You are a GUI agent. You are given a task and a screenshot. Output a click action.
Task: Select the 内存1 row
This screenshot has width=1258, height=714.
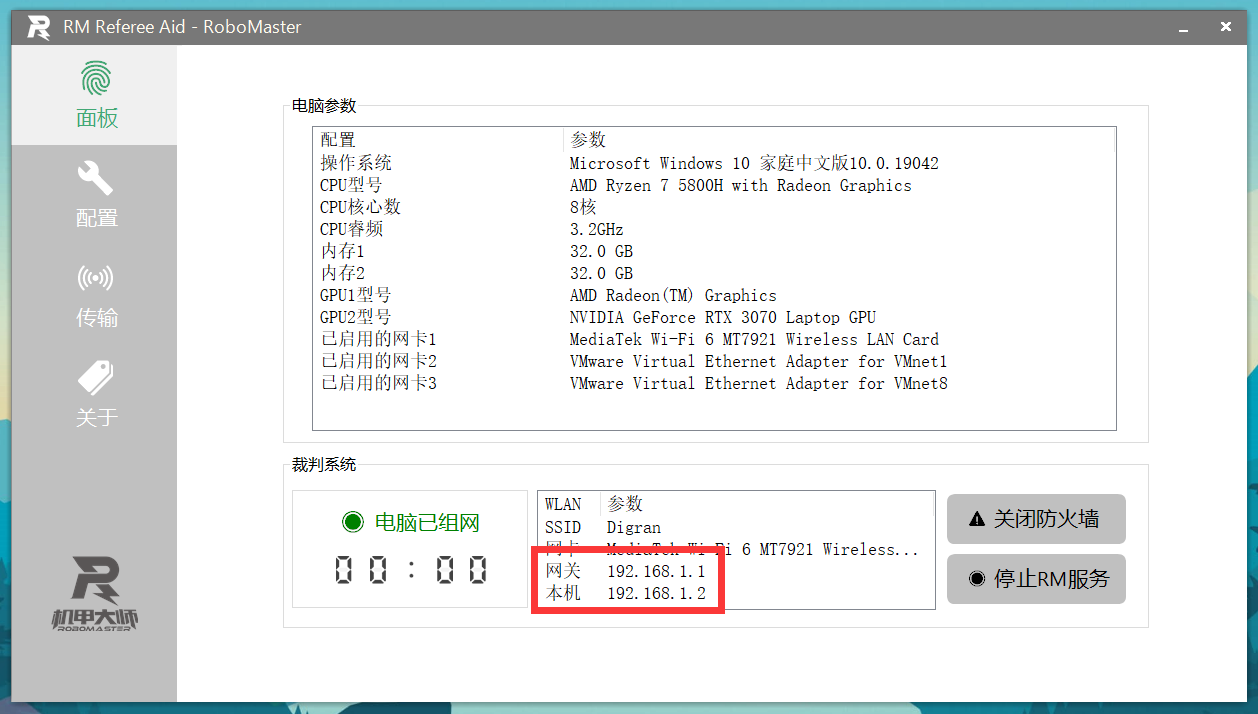click(x=714, y=251)
